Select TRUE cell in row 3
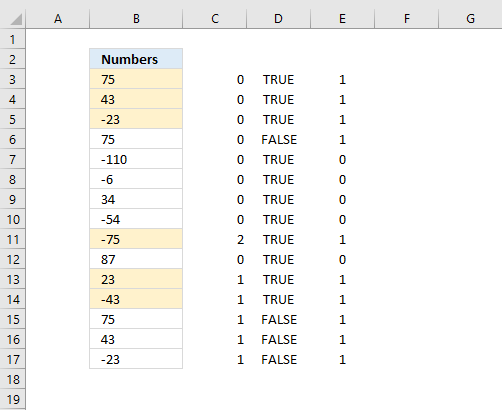The image size is (502, 410). (x=278, y=79)
